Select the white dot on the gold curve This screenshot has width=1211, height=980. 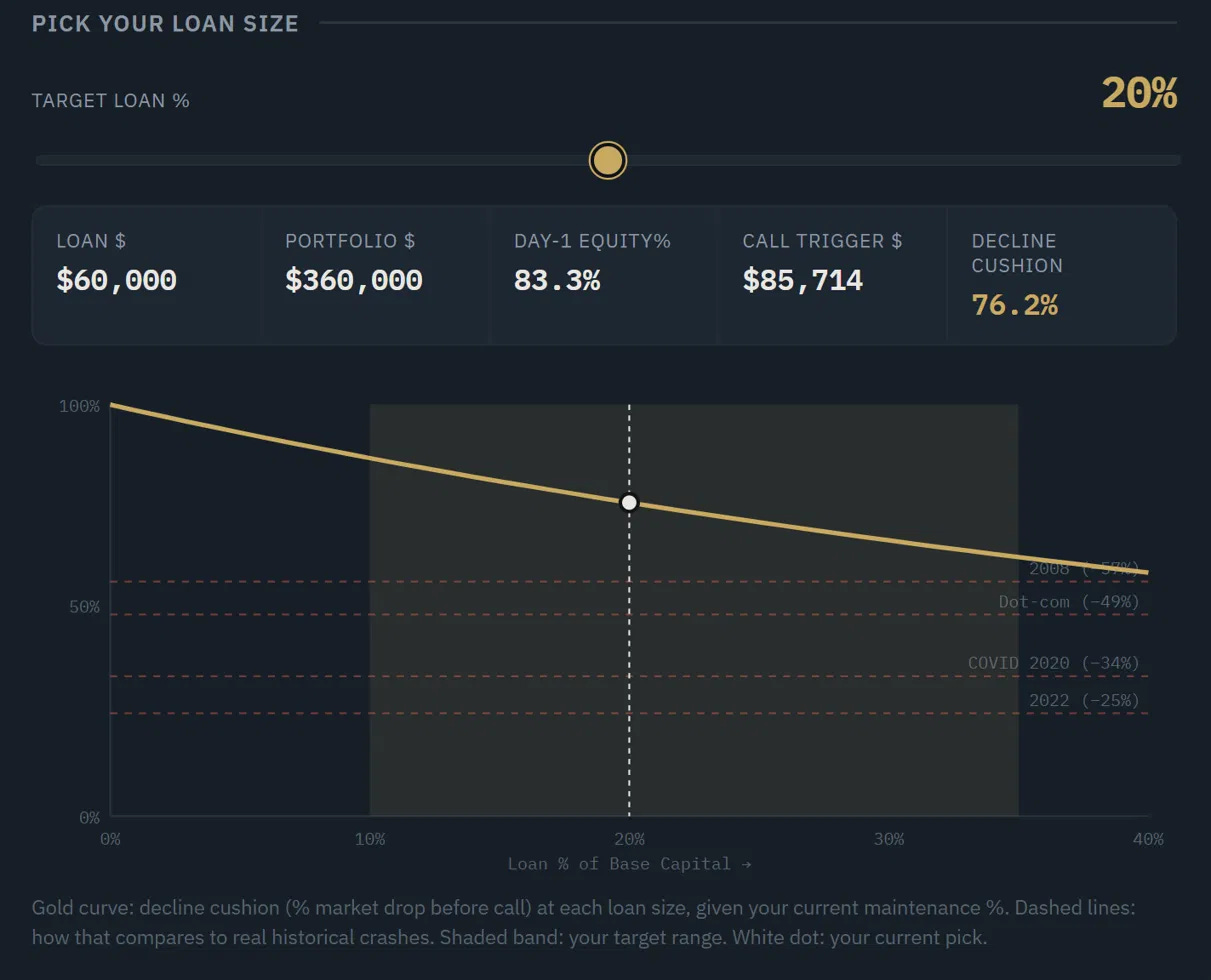(x=629, y=502)
